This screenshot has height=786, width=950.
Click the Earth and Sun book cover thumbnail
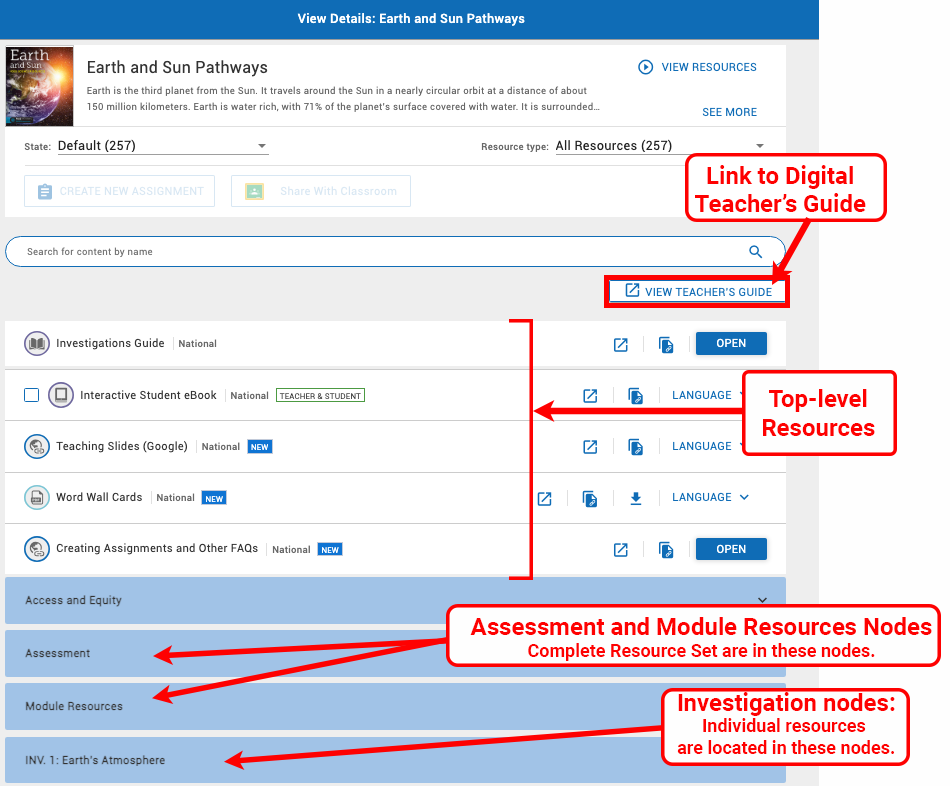point(40,86)
